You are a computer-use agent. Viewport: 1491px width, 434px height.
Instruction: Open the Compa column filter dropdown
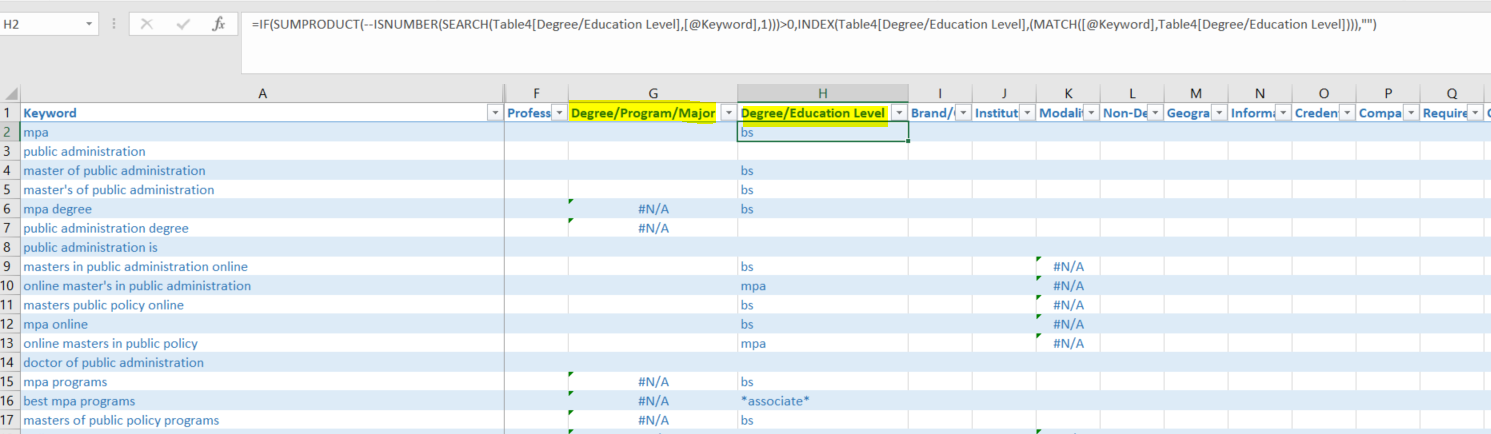tap(1411, 113)
